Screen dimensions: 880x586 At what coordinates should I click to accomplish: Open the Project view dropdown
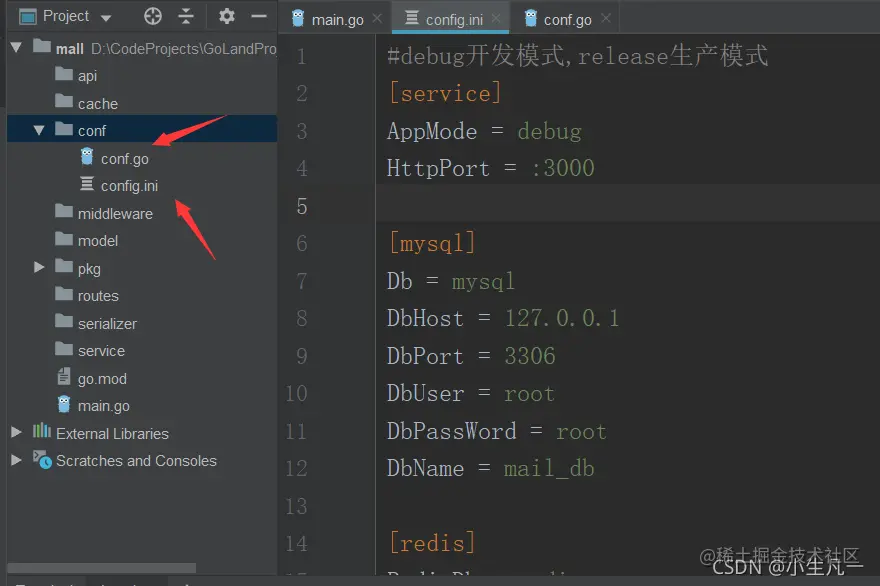tap(106, 18)
